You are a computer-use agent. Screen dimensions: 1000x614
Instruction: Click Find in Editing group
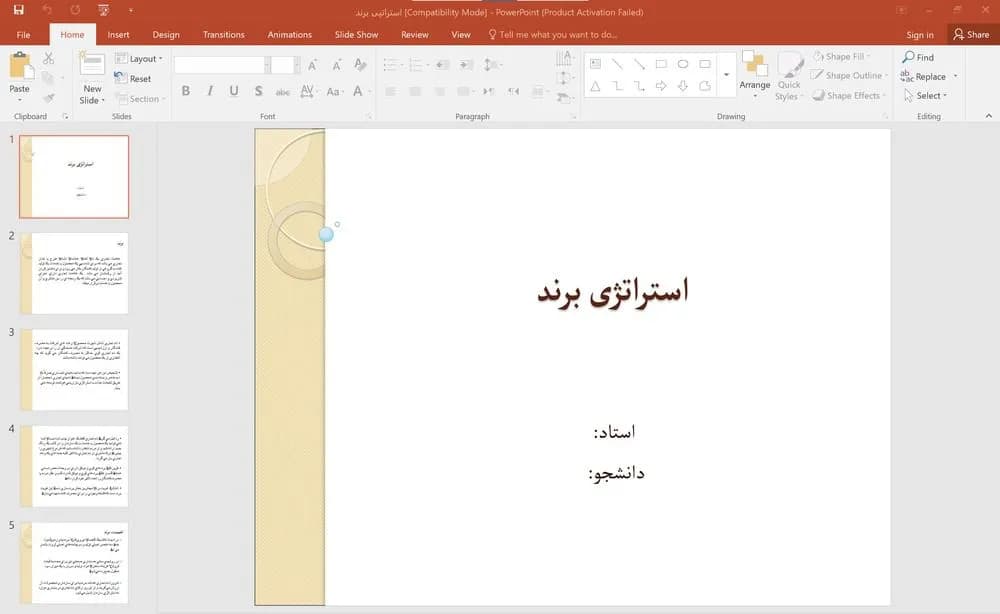pyautogui.click(x=918, y=57)
